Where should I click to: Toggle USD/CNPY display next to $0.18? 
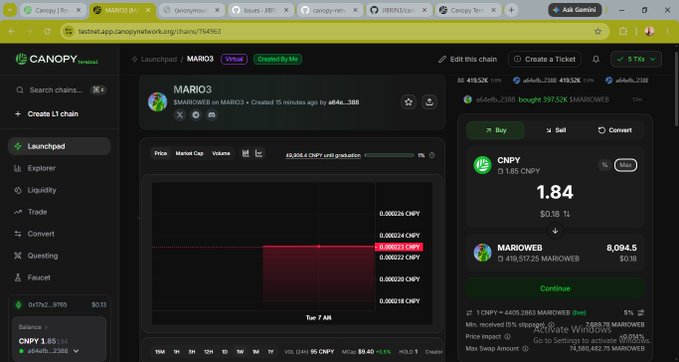point(567,214)
